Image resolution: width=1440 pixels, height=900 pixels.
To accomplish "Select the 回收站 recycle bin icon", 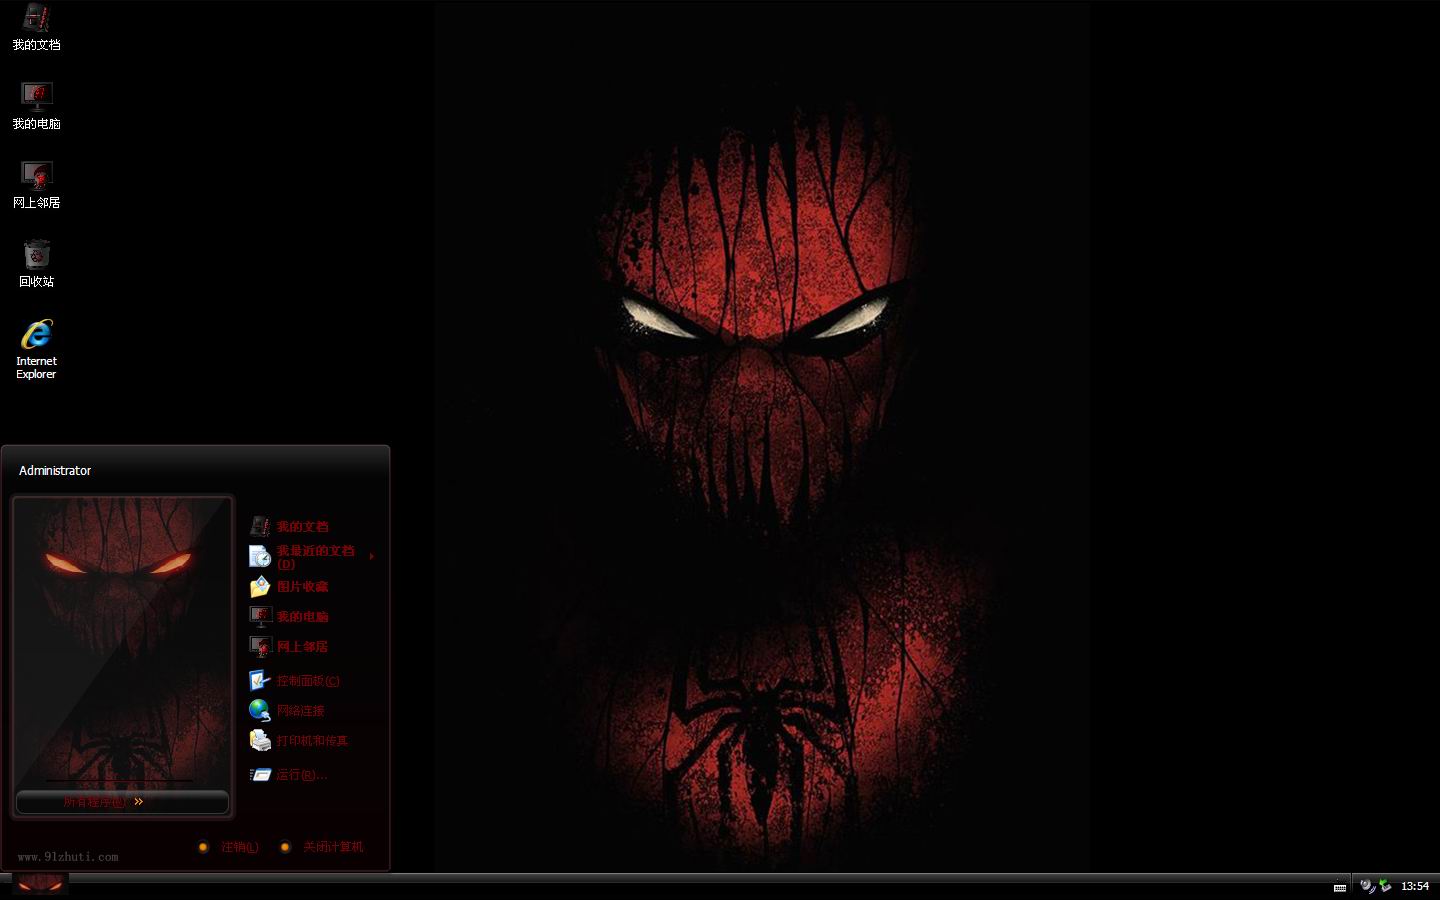I will click(36, 264).
